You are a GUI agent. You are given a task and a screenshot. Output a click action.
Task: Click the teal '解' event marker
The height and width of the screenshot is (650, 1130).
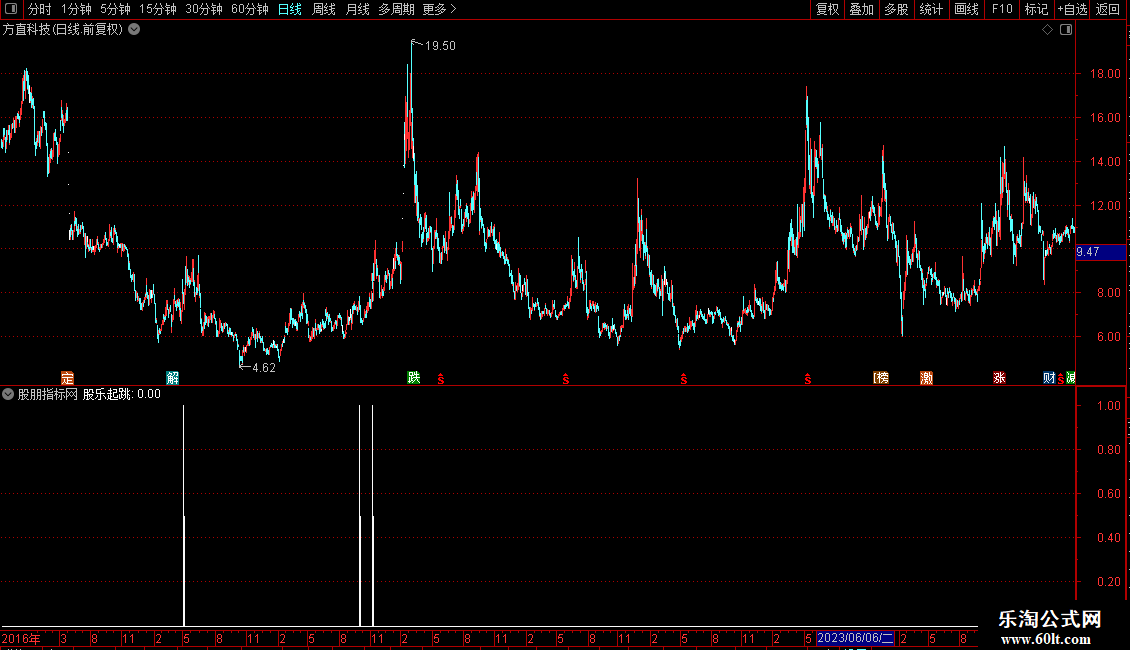(172, 378)
